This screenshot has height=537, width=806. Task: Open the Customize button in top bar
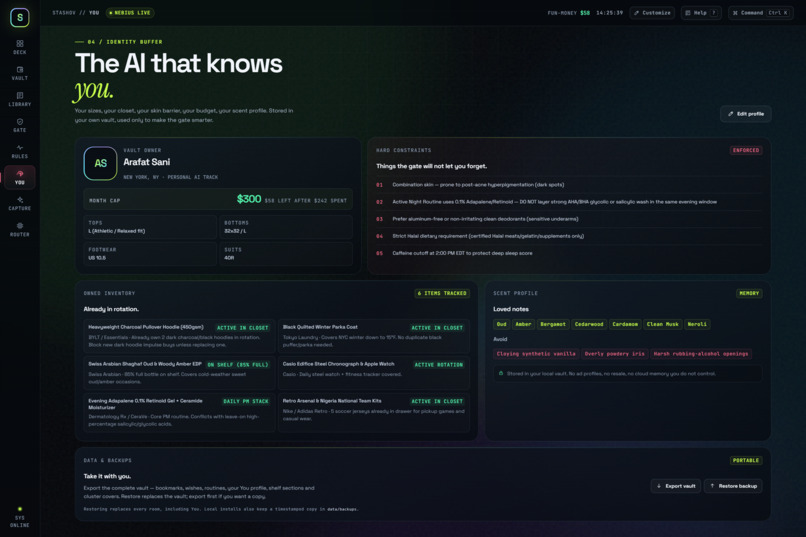[x=652, y=13]
